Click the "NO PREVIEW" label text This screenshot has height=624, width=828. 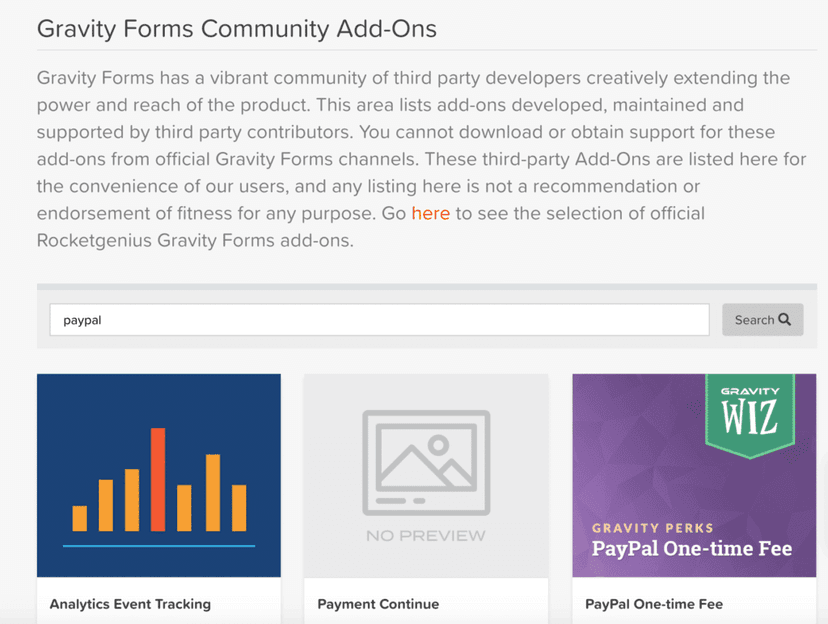tap(426, 535)
